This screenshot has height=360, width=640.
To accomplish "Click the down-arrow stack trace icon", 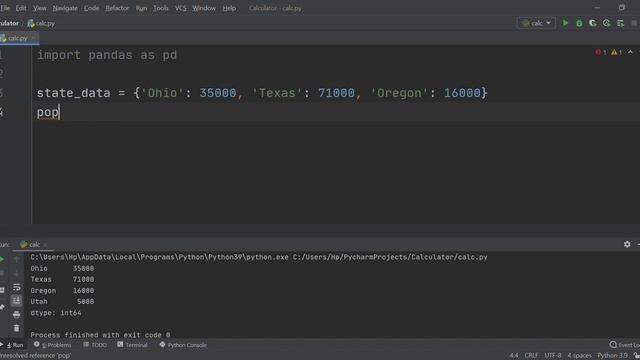I will coord(16,273).
